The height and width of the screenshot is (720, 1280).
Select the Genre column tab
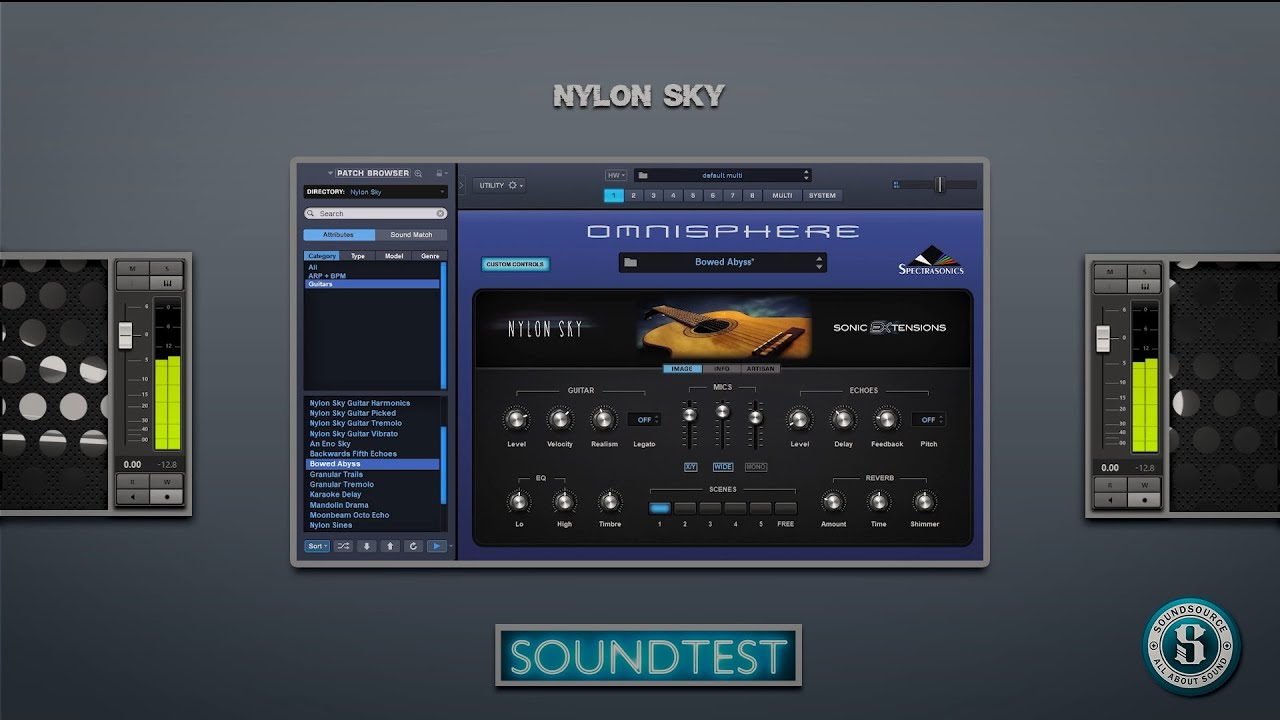coord(430,256)
